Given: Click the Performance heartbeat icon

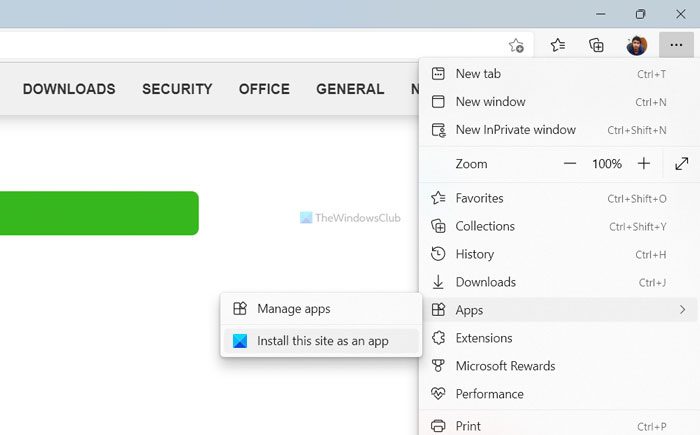Looking at the screenshot, I should click(437, 394).
